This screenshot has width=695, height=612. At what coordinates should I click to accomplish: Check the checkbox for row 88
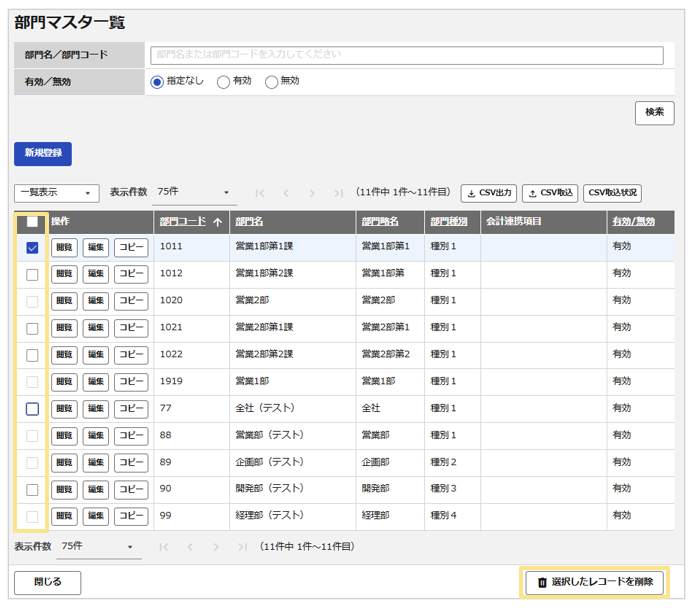click(32, 436)
